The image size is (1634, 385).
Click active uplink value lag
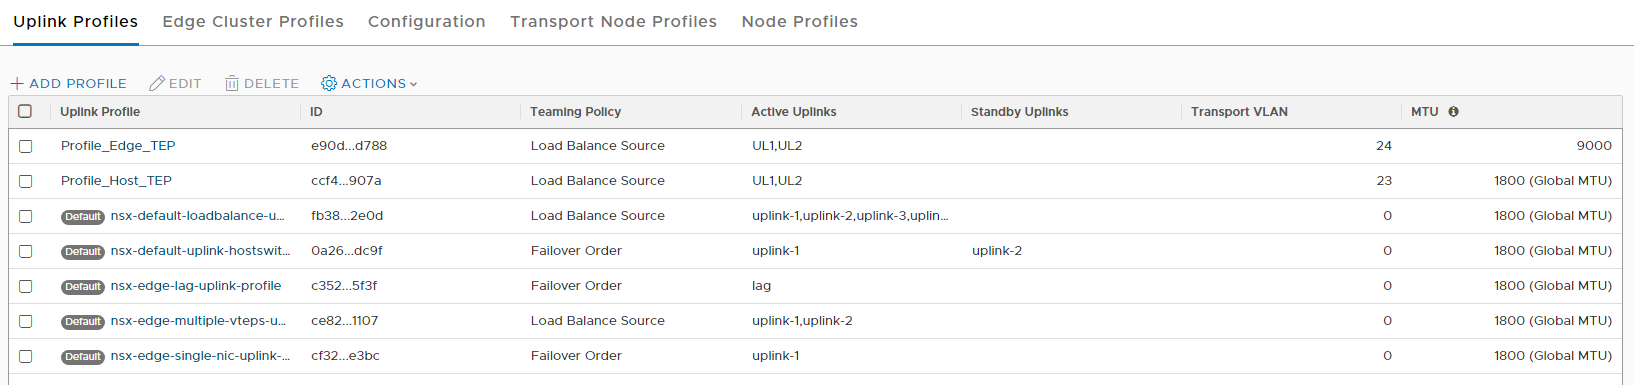762,286
